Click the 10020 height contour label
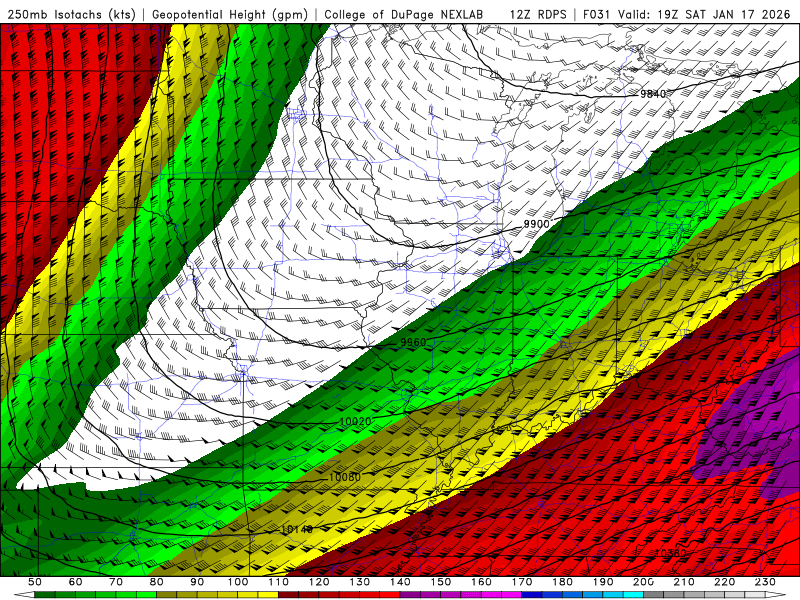800x600 pixels. [x=356, y=421]
